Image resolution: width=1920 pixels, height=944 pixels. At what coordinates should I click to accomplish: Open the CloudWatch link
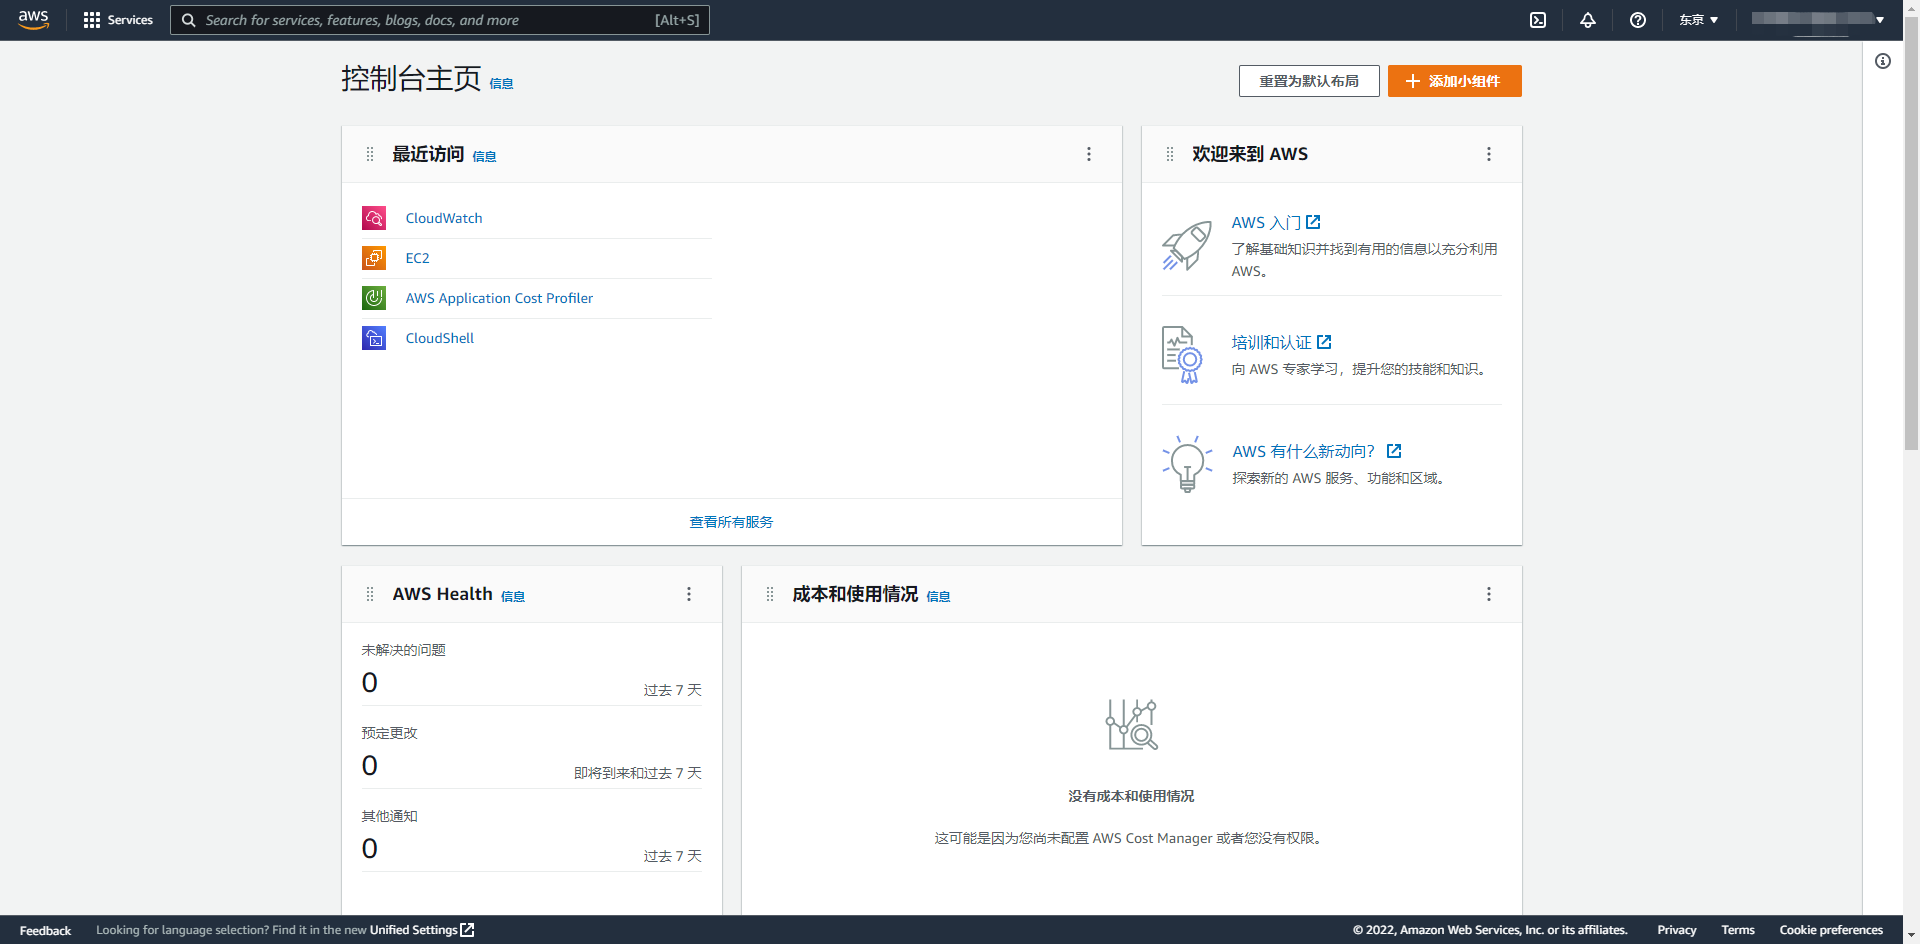(x=444, y=218)
